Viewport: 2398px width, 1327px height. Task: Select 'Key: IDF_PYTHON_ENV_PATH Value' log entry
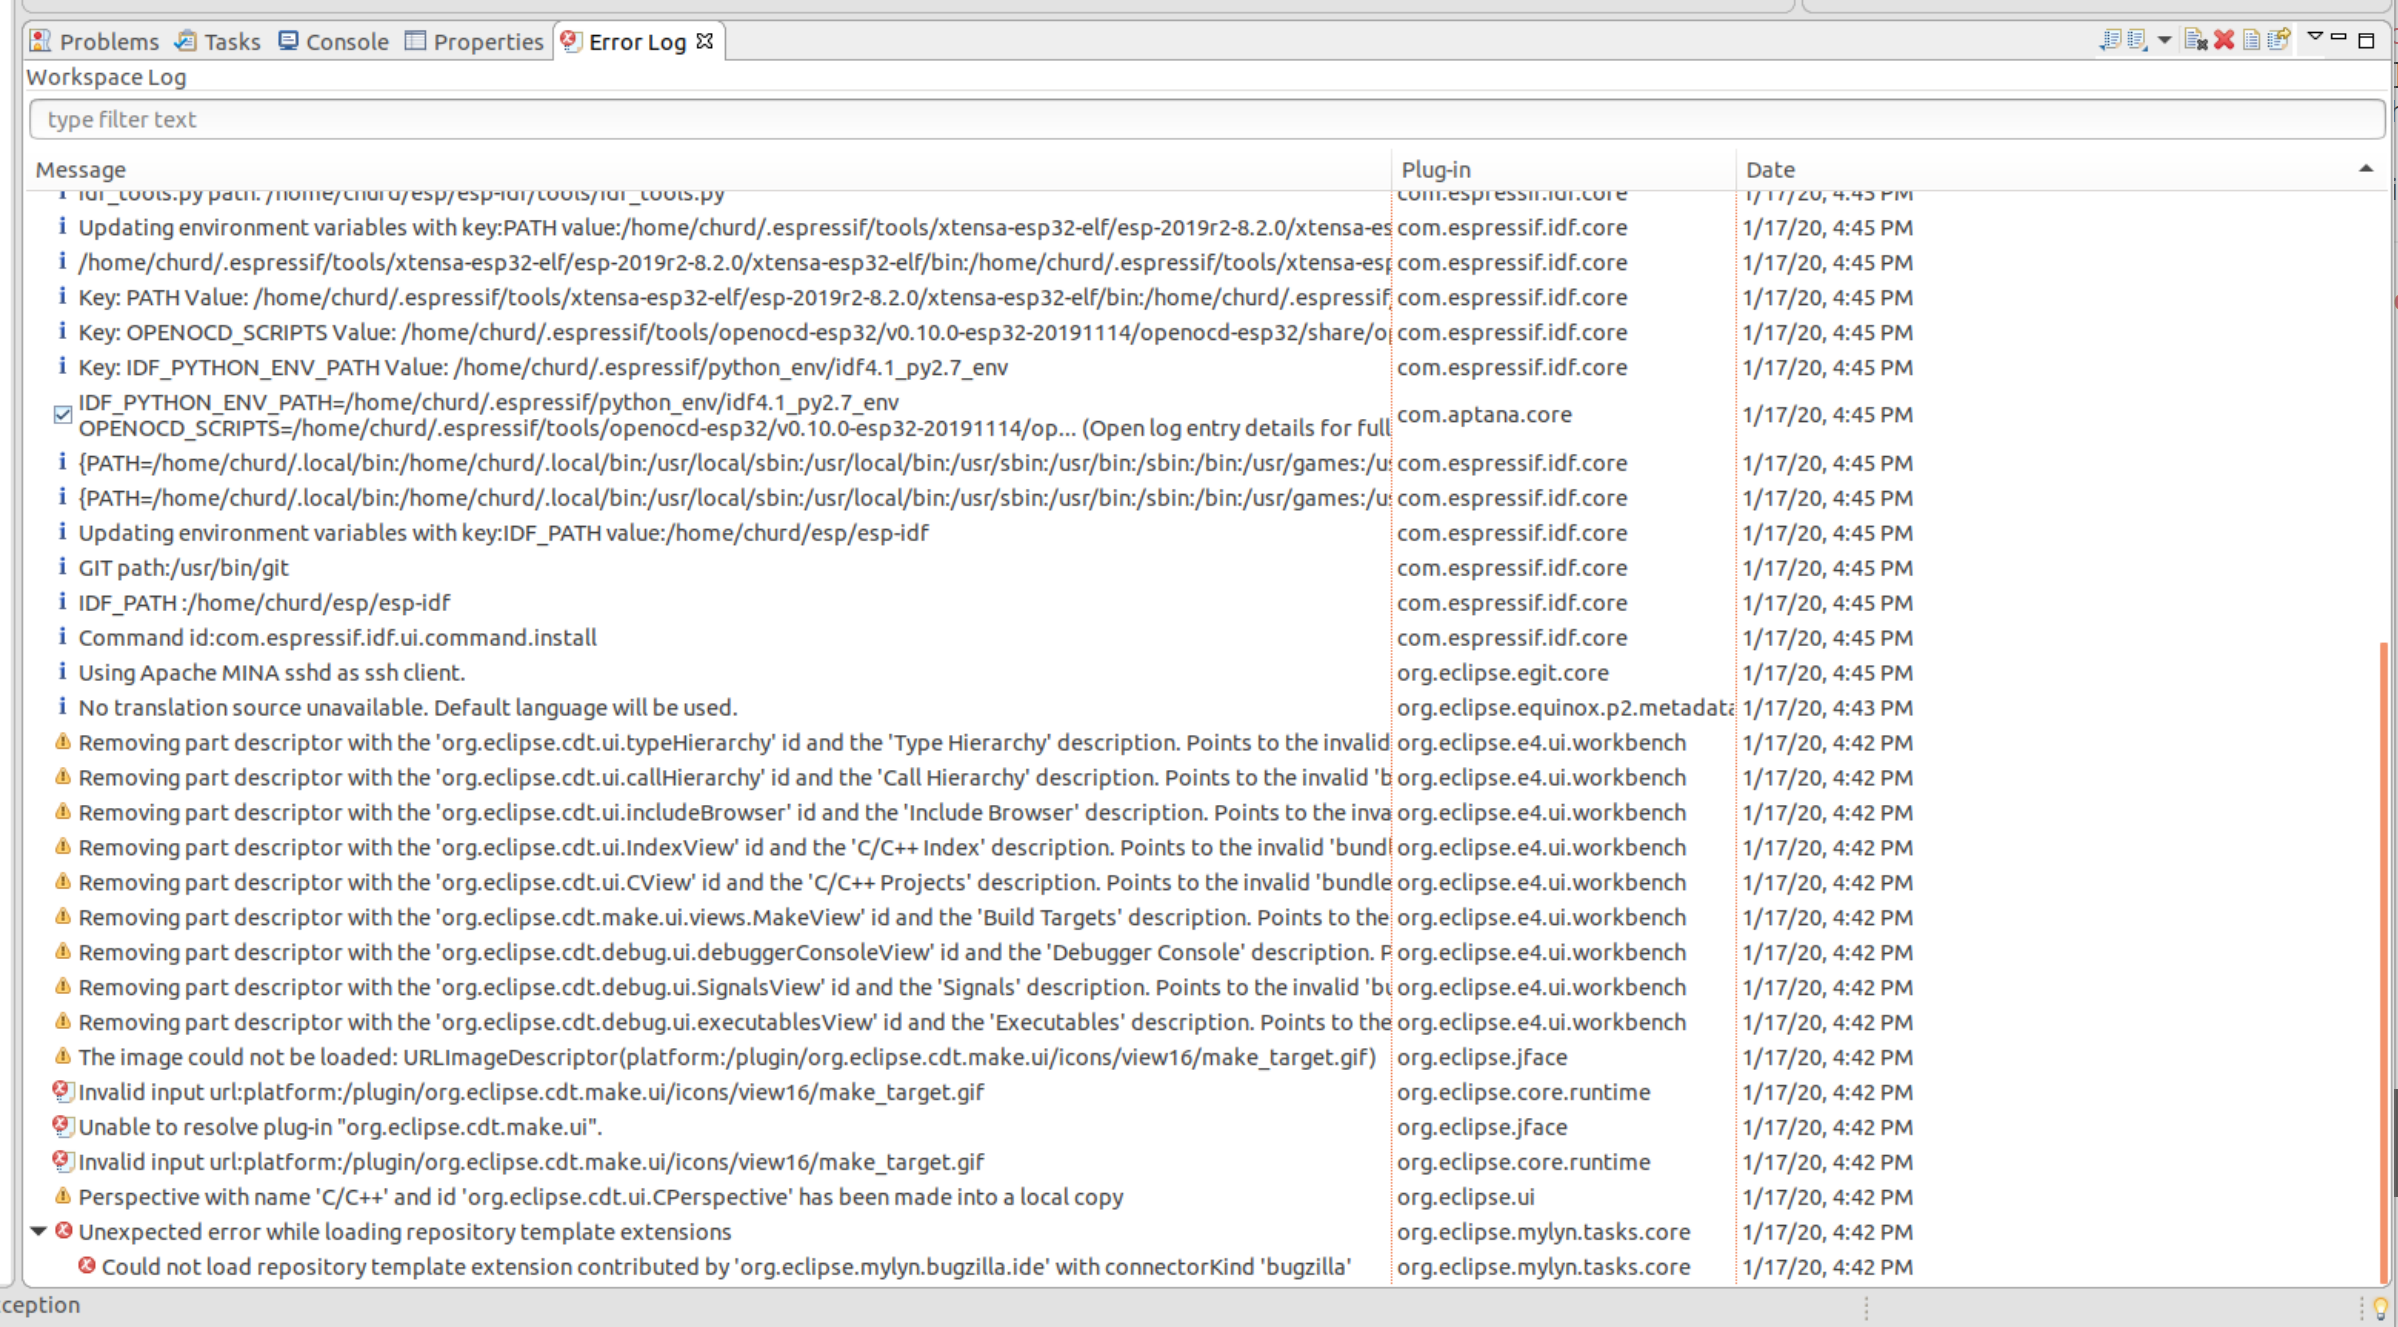coord(543,367)
